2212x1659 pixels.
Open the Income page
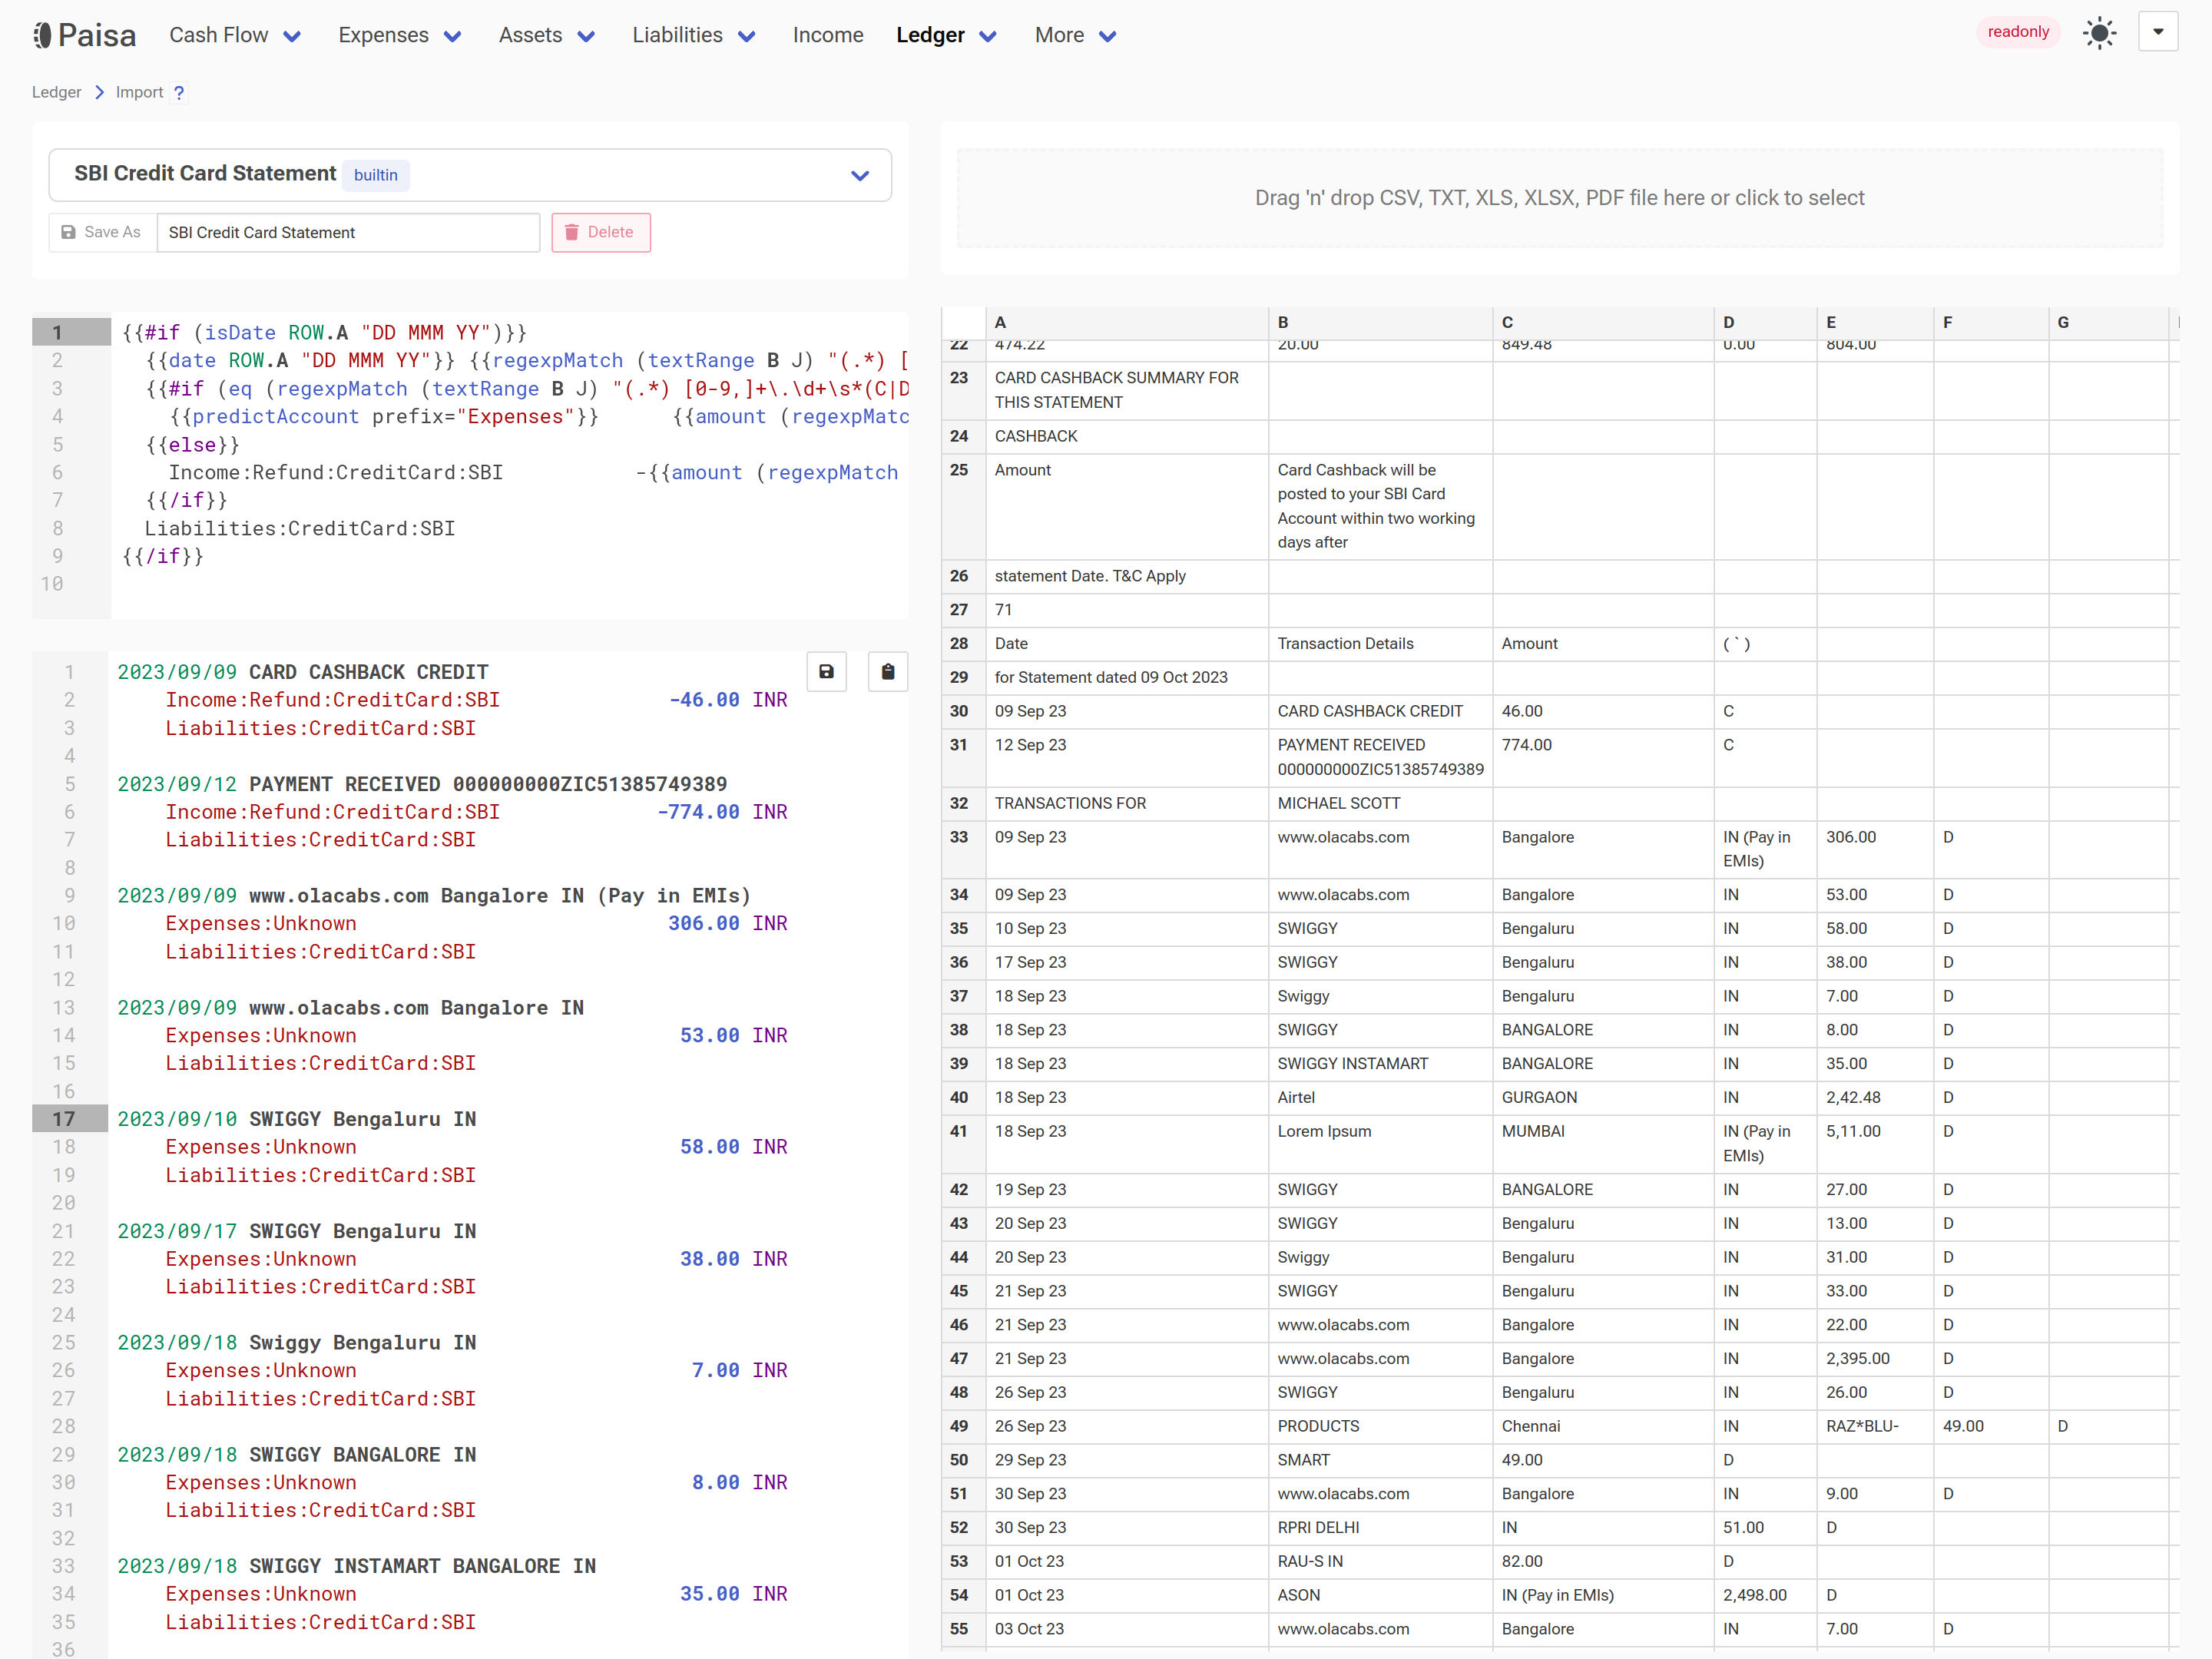click(828, 35)
